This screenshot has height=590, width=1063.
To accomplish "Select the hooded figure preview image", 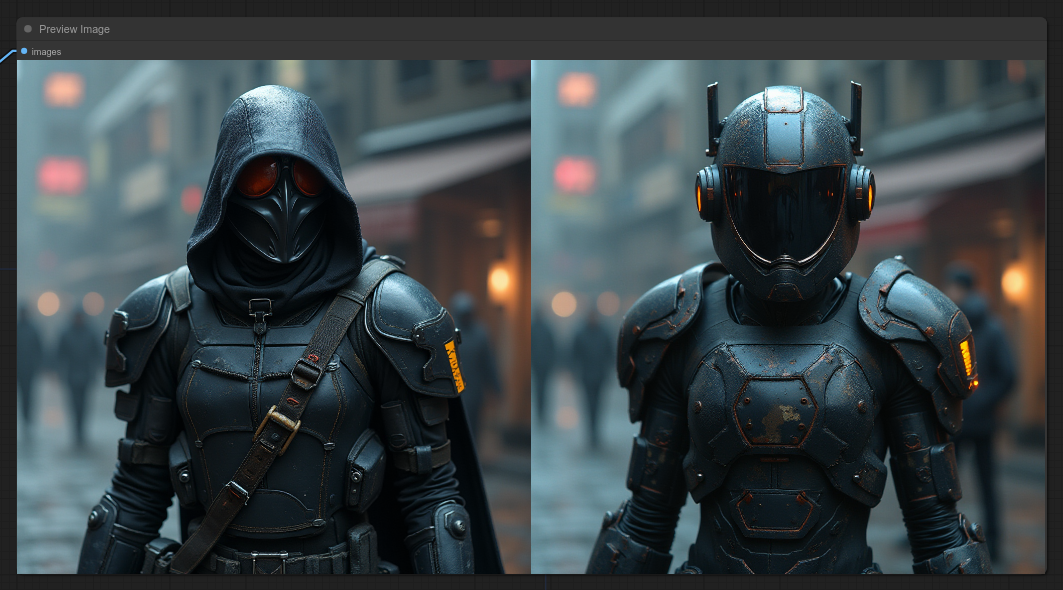I will point(274,316).
